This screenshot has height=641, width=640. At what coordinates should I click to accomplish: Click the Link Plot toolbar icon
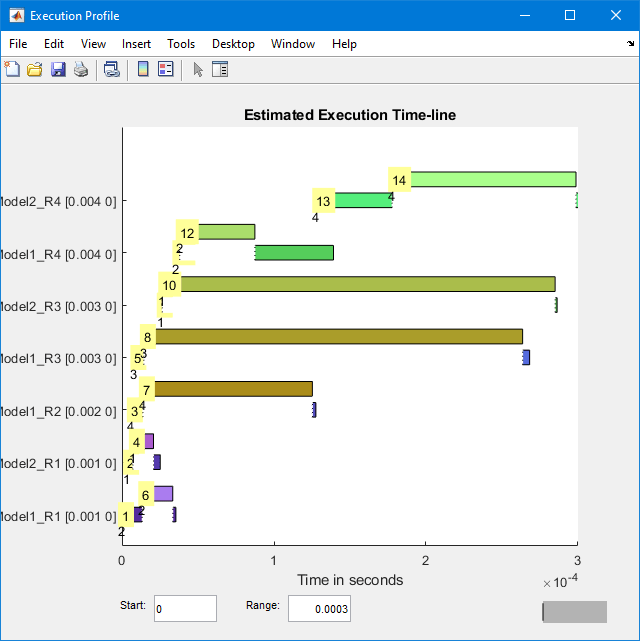(x=111, y=69)
